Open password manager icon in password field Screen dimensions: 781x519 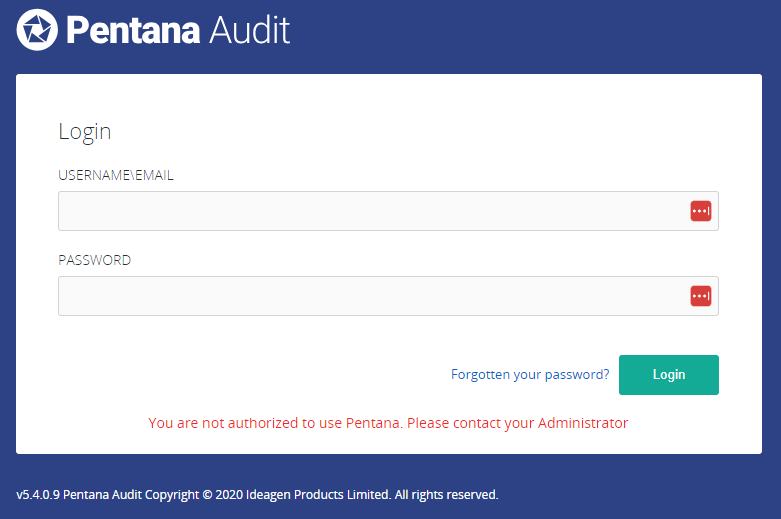(700, 296)
